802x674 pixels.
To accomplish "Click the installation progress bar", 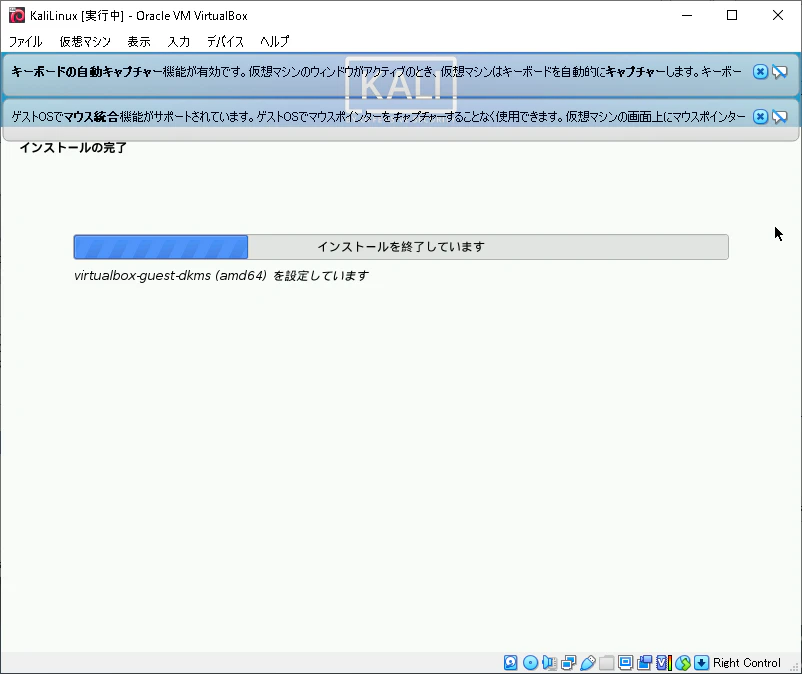I will [x=401, y=247].
